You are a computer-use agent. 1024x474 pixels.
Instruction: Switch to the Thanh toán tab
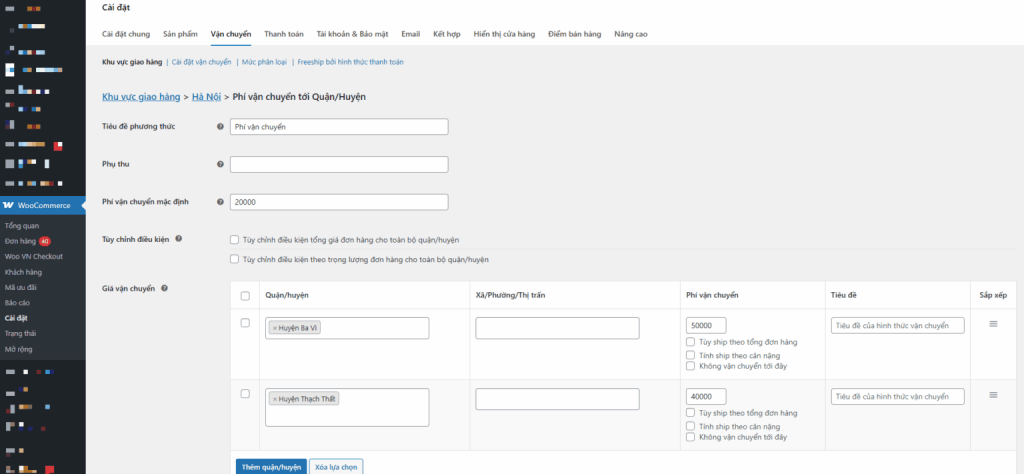pyautogui.click(x=283, y=34)
